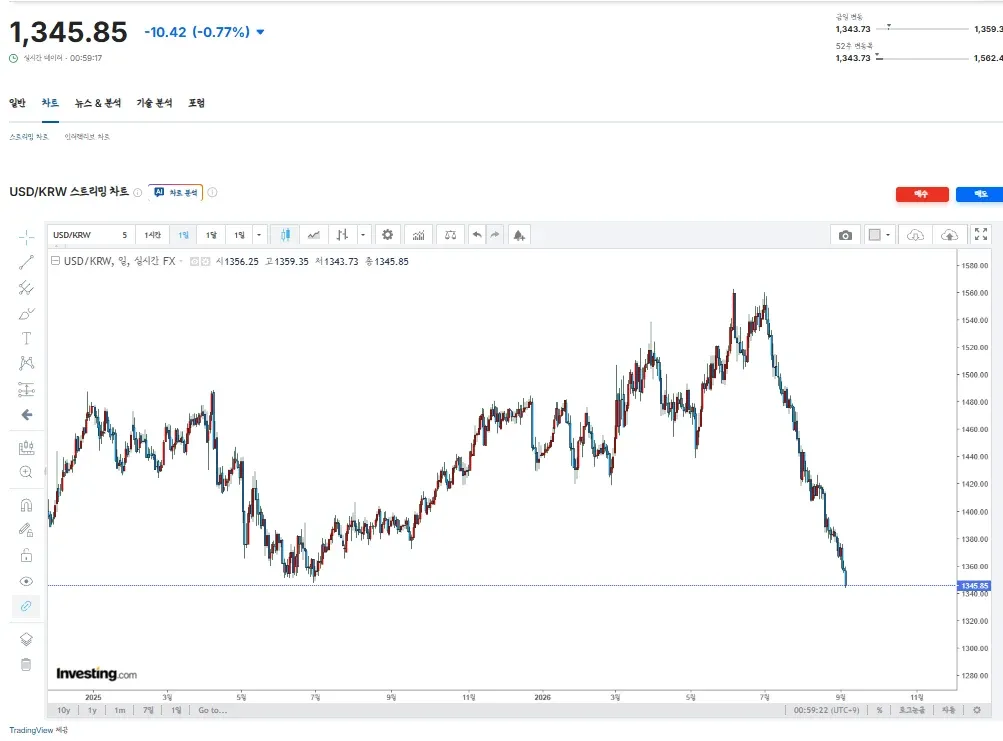
Task: Select the pitchfork drawing tool
Action: pyautogui.click(x=26, y=288)
